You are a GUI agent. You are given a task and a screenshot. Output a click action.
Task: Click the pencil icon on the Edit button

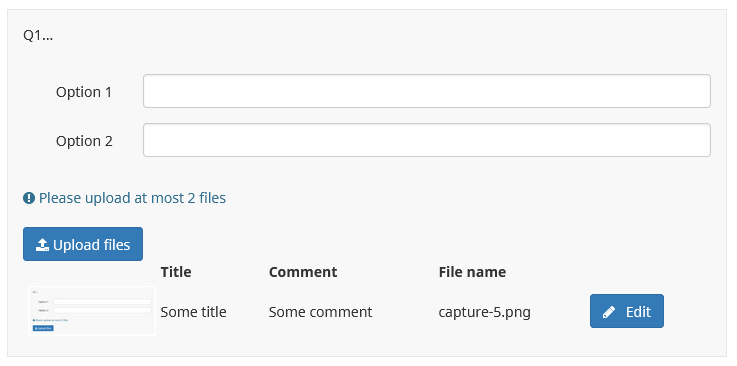609,312
